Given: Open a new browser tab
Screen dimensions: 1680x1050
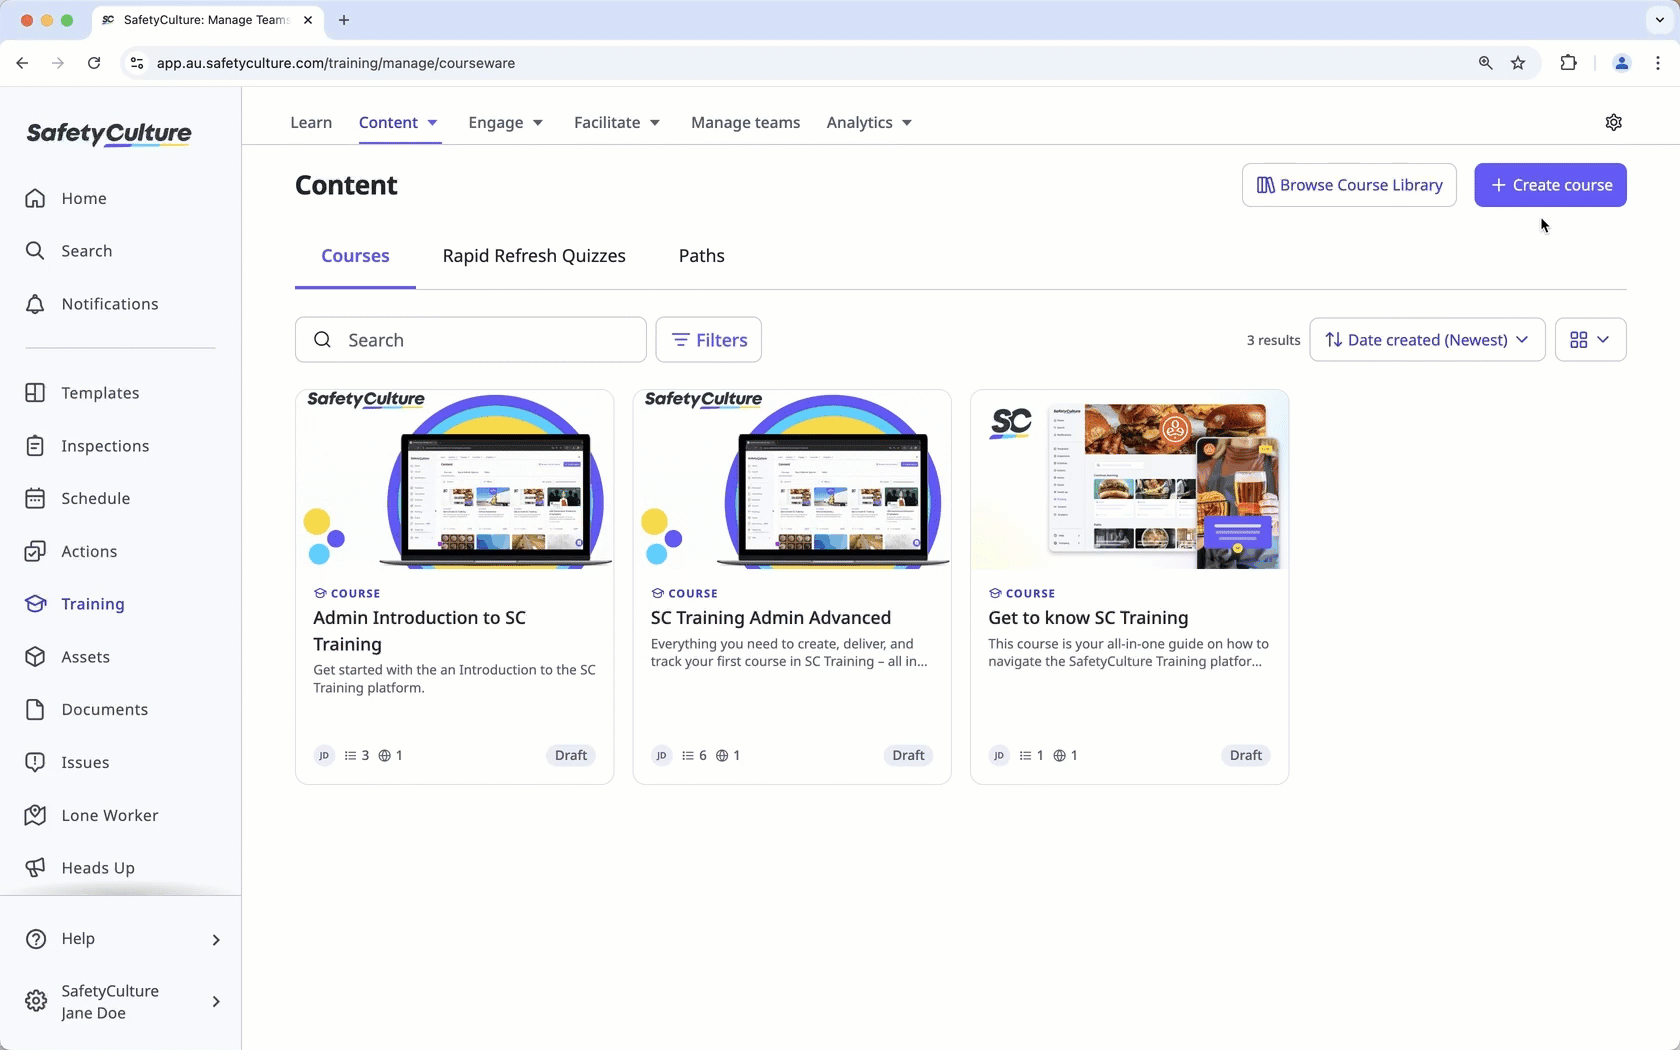Looking at the screenshot, I should point(344,20).
